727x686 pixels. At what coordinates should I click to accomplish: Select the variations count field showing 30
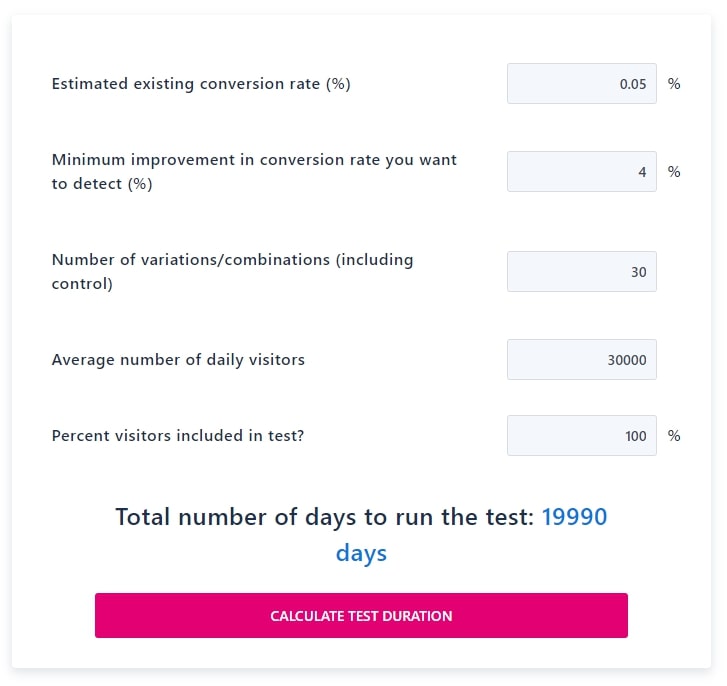coord(581,272)
